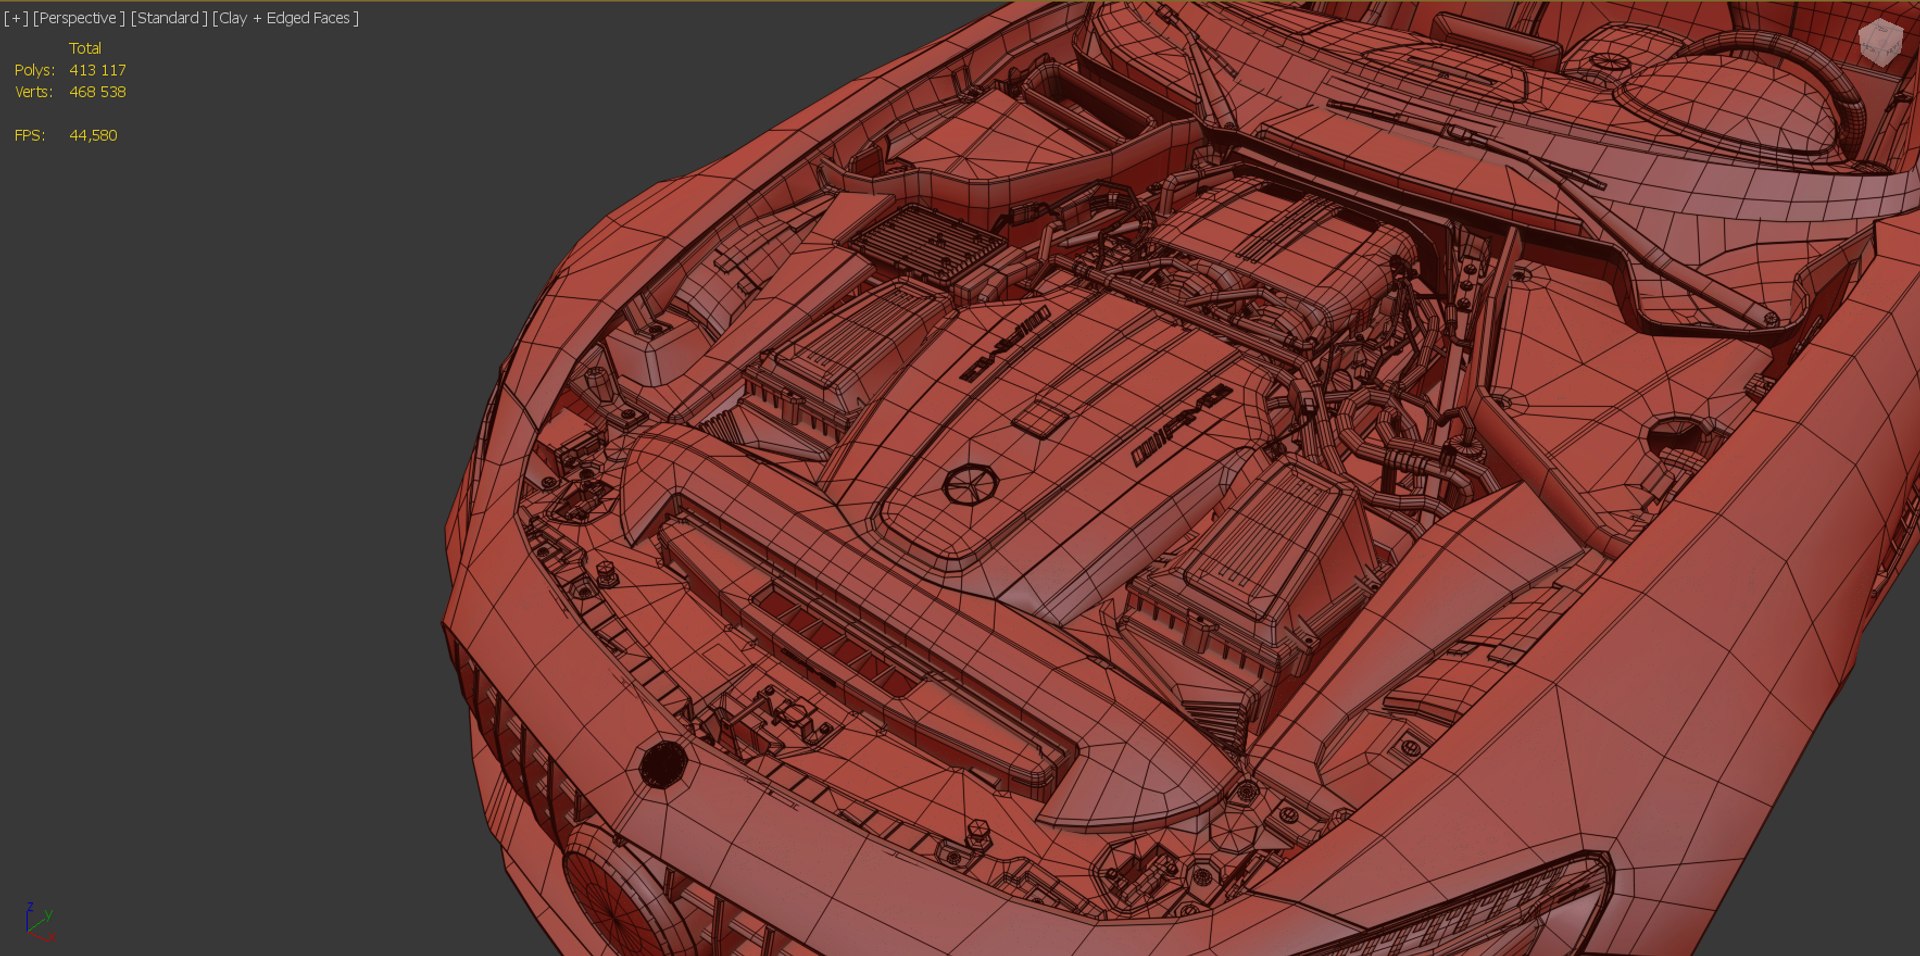1920x956 pixels.
Task: Open the Standard quality viewport label menu
Action: [169, 18]
